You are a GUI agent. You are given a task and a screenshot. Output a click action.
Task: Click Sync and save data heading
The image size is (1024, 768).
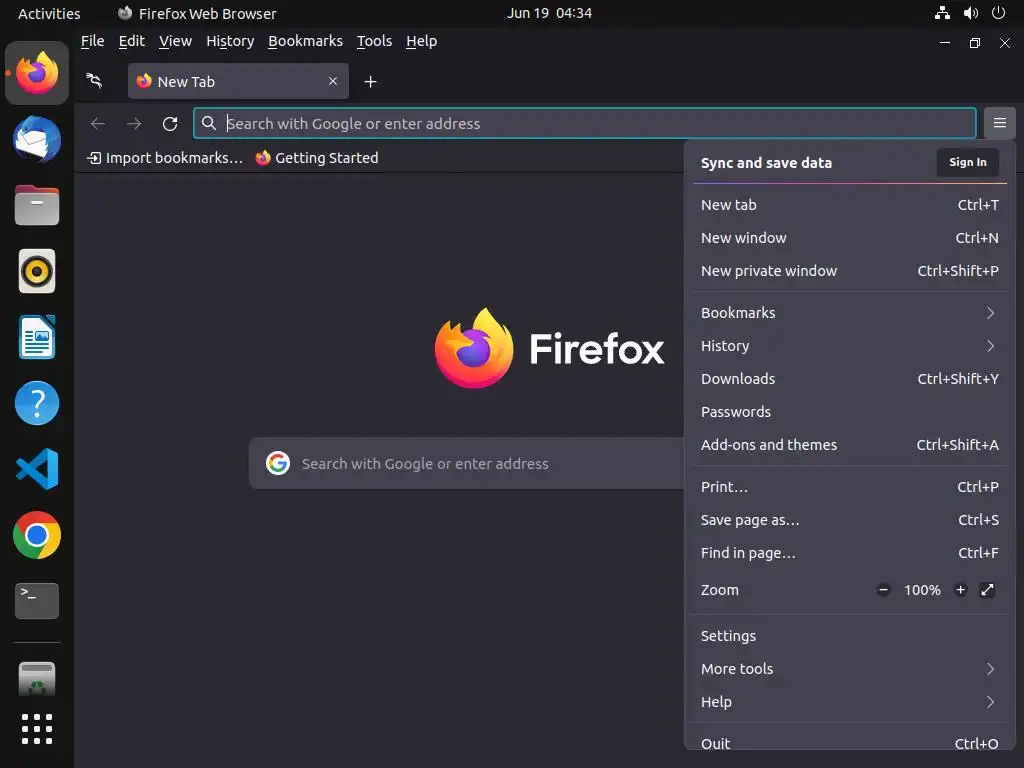pyautogui.click(x=766, y=163)
